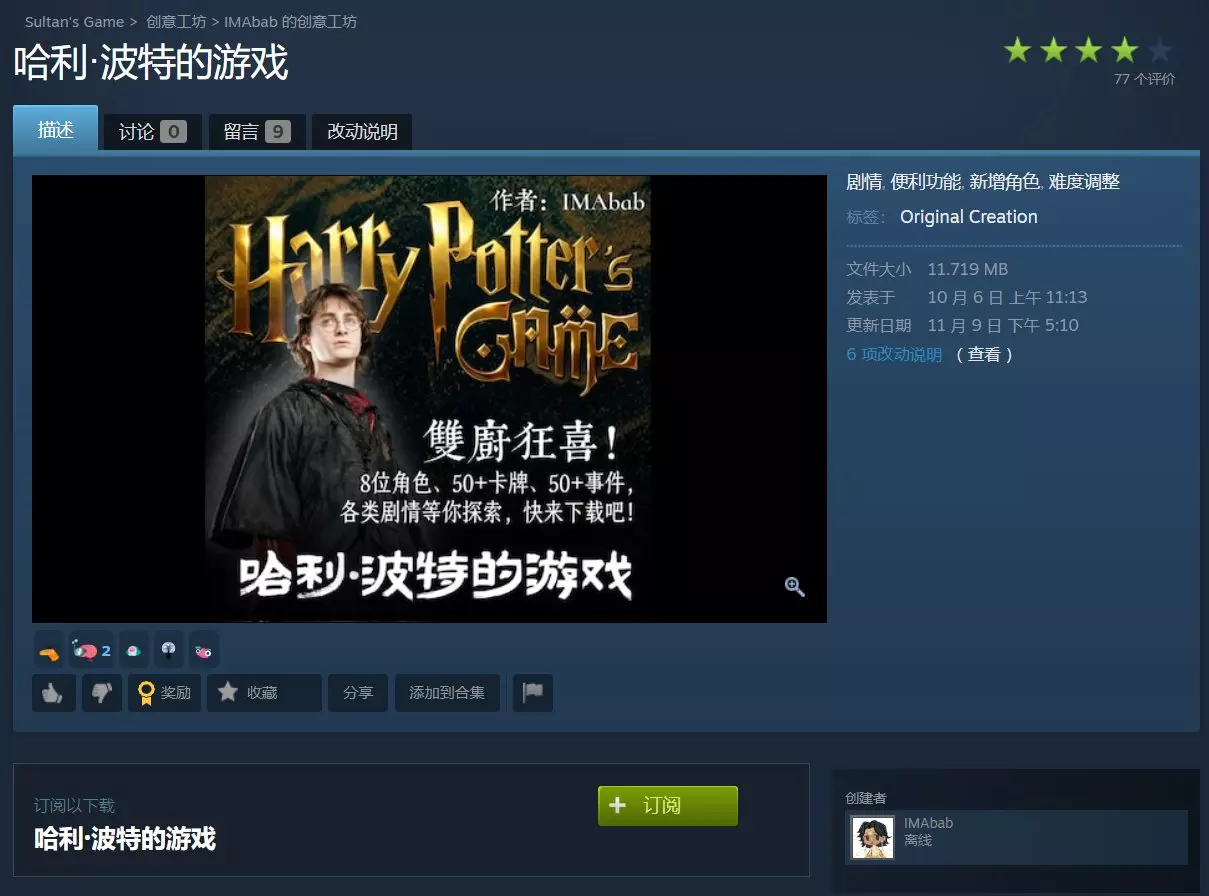Open the 留言 comments tab
The height and width of the screenshot is (896, 1209).
point(257,132)
